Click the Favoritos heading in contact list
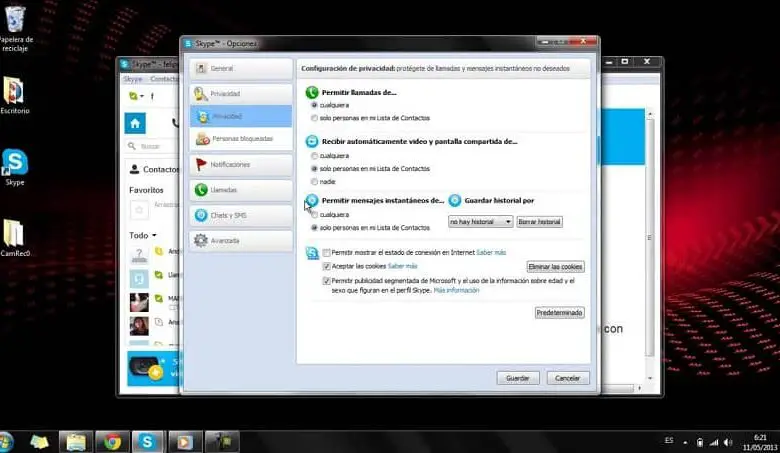This screenshot has height=453, width=780. (146, 190)
